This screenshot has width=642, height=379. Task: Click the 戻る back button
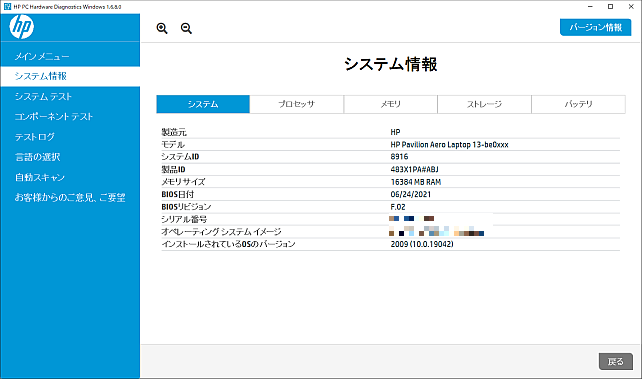coord(615,361)
